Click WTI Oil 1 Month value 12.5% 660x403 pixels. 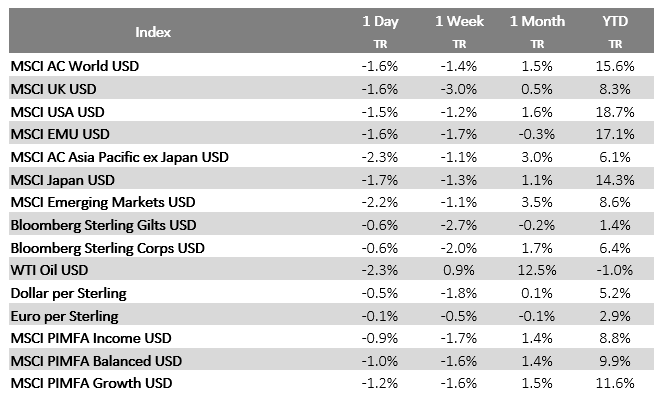537,270
